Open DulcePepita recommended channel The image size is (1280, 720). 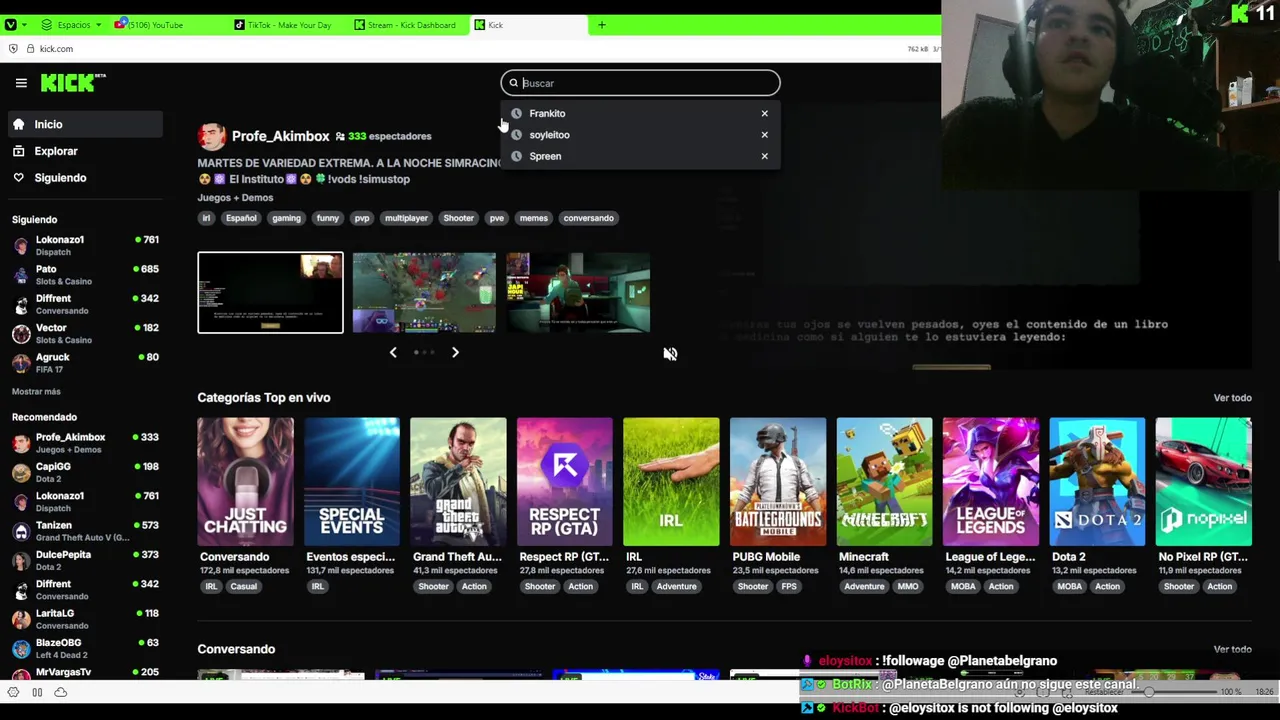pyautogui.click(x=85, y=560)
